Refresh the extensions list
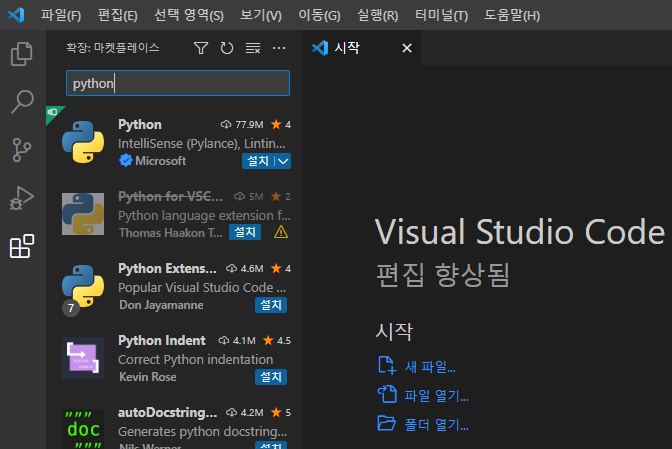 (x=227, y=48)
